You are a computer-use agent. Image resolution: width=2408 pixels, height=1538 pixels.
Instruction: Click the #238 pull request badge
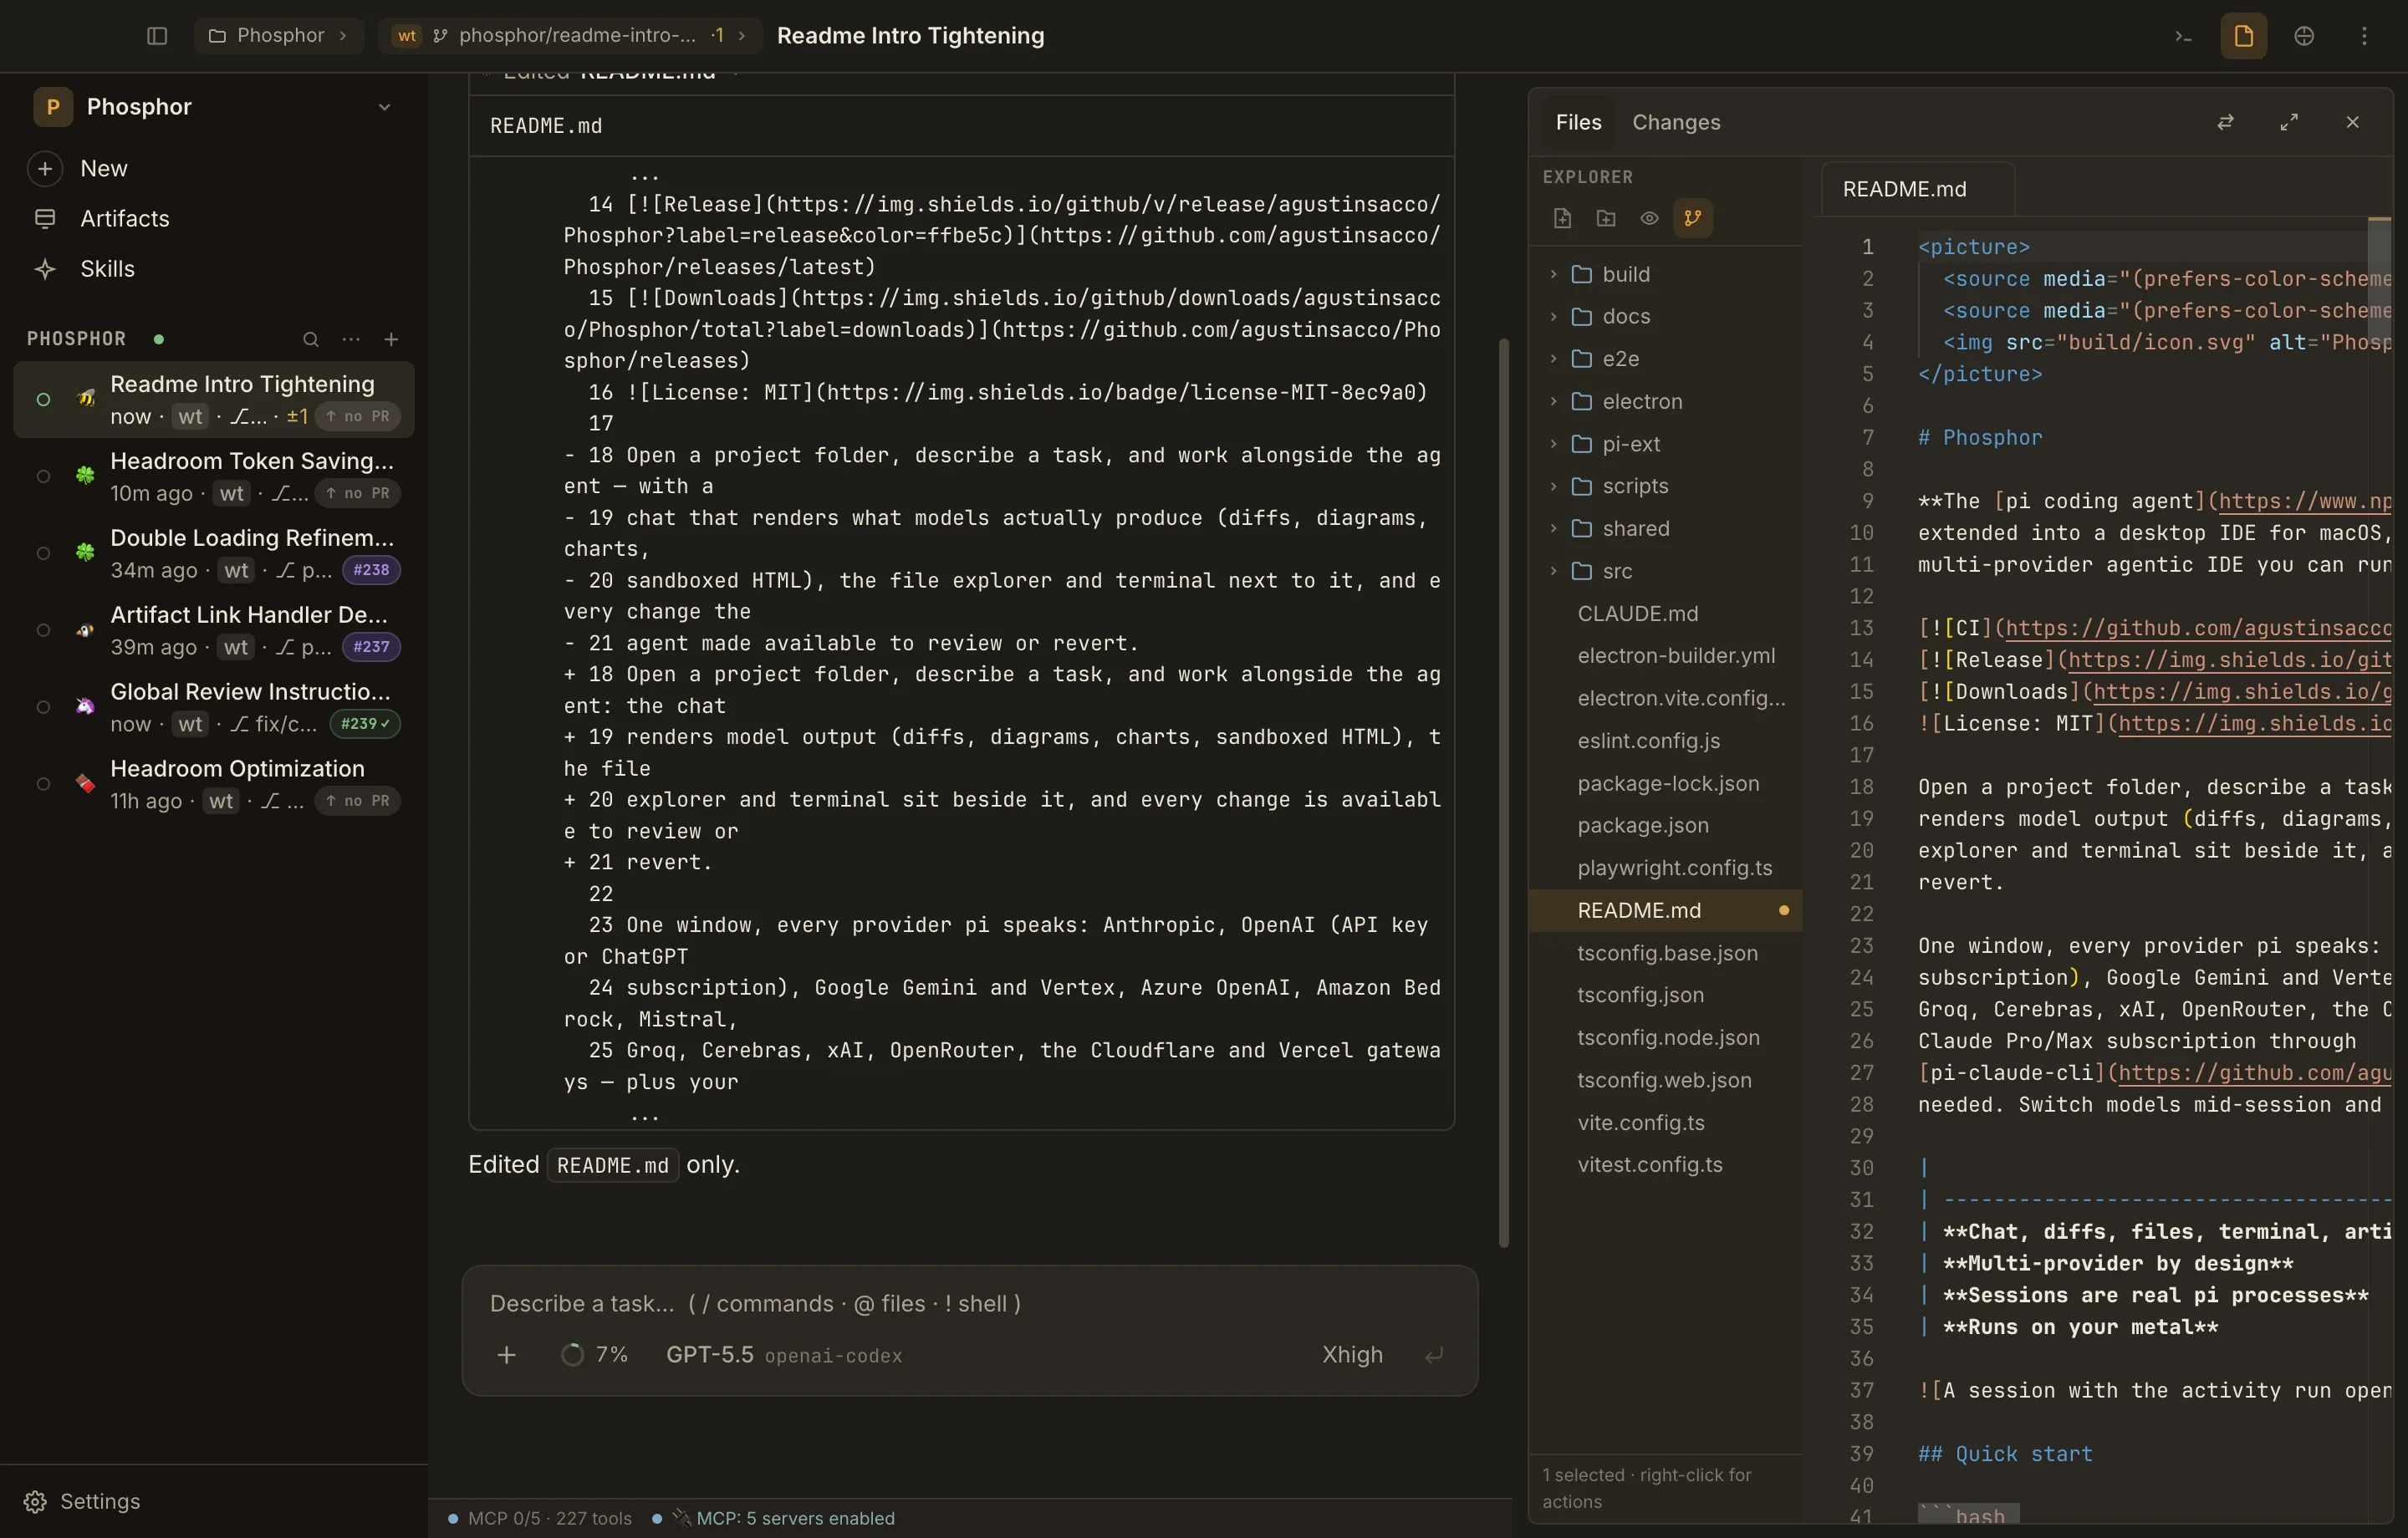tap(371, 570)
